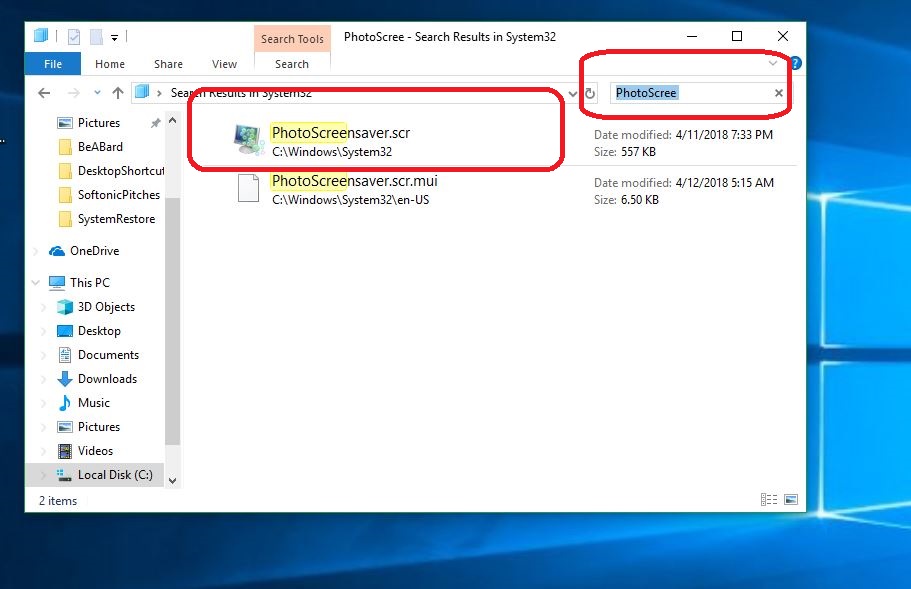This screenshot has width=911, height=589.
Task: Expand the This PC tree node
Action: (x=38, y=283)
